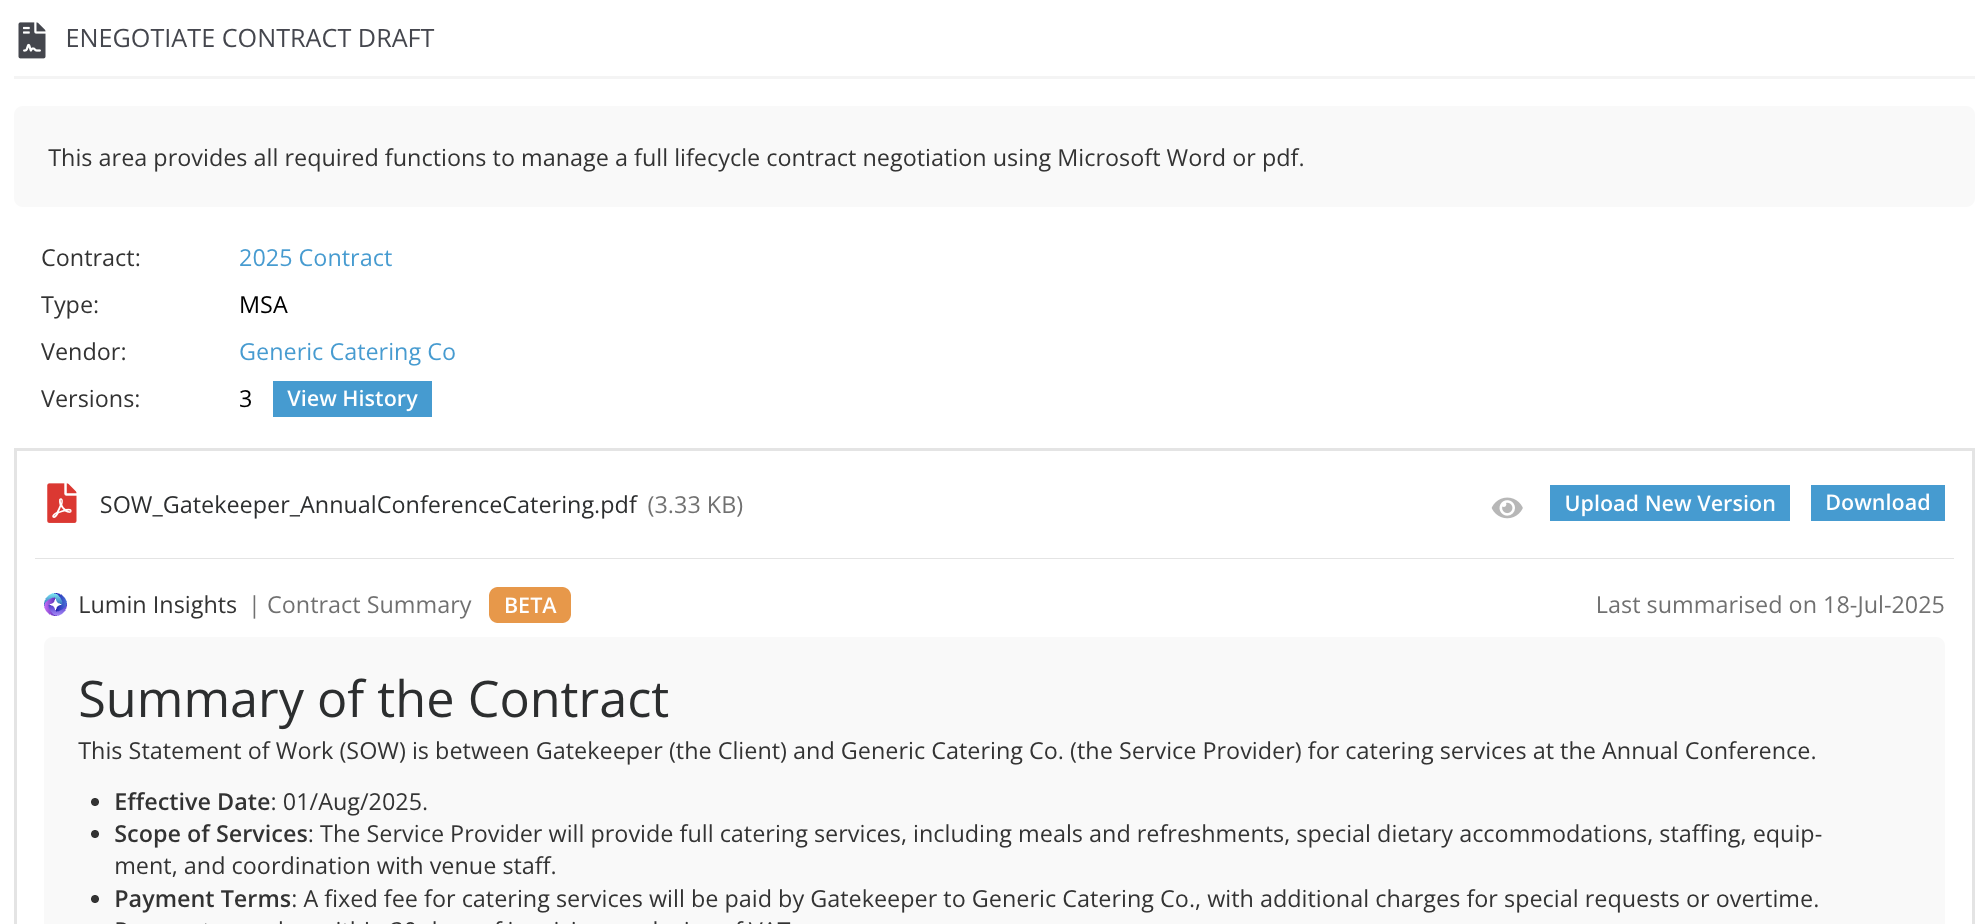Click the SOW_Gatekeeper_AnnualConferenceCatering.pdf filename
The image size is (1984, 924).
[x=368, y=505]
